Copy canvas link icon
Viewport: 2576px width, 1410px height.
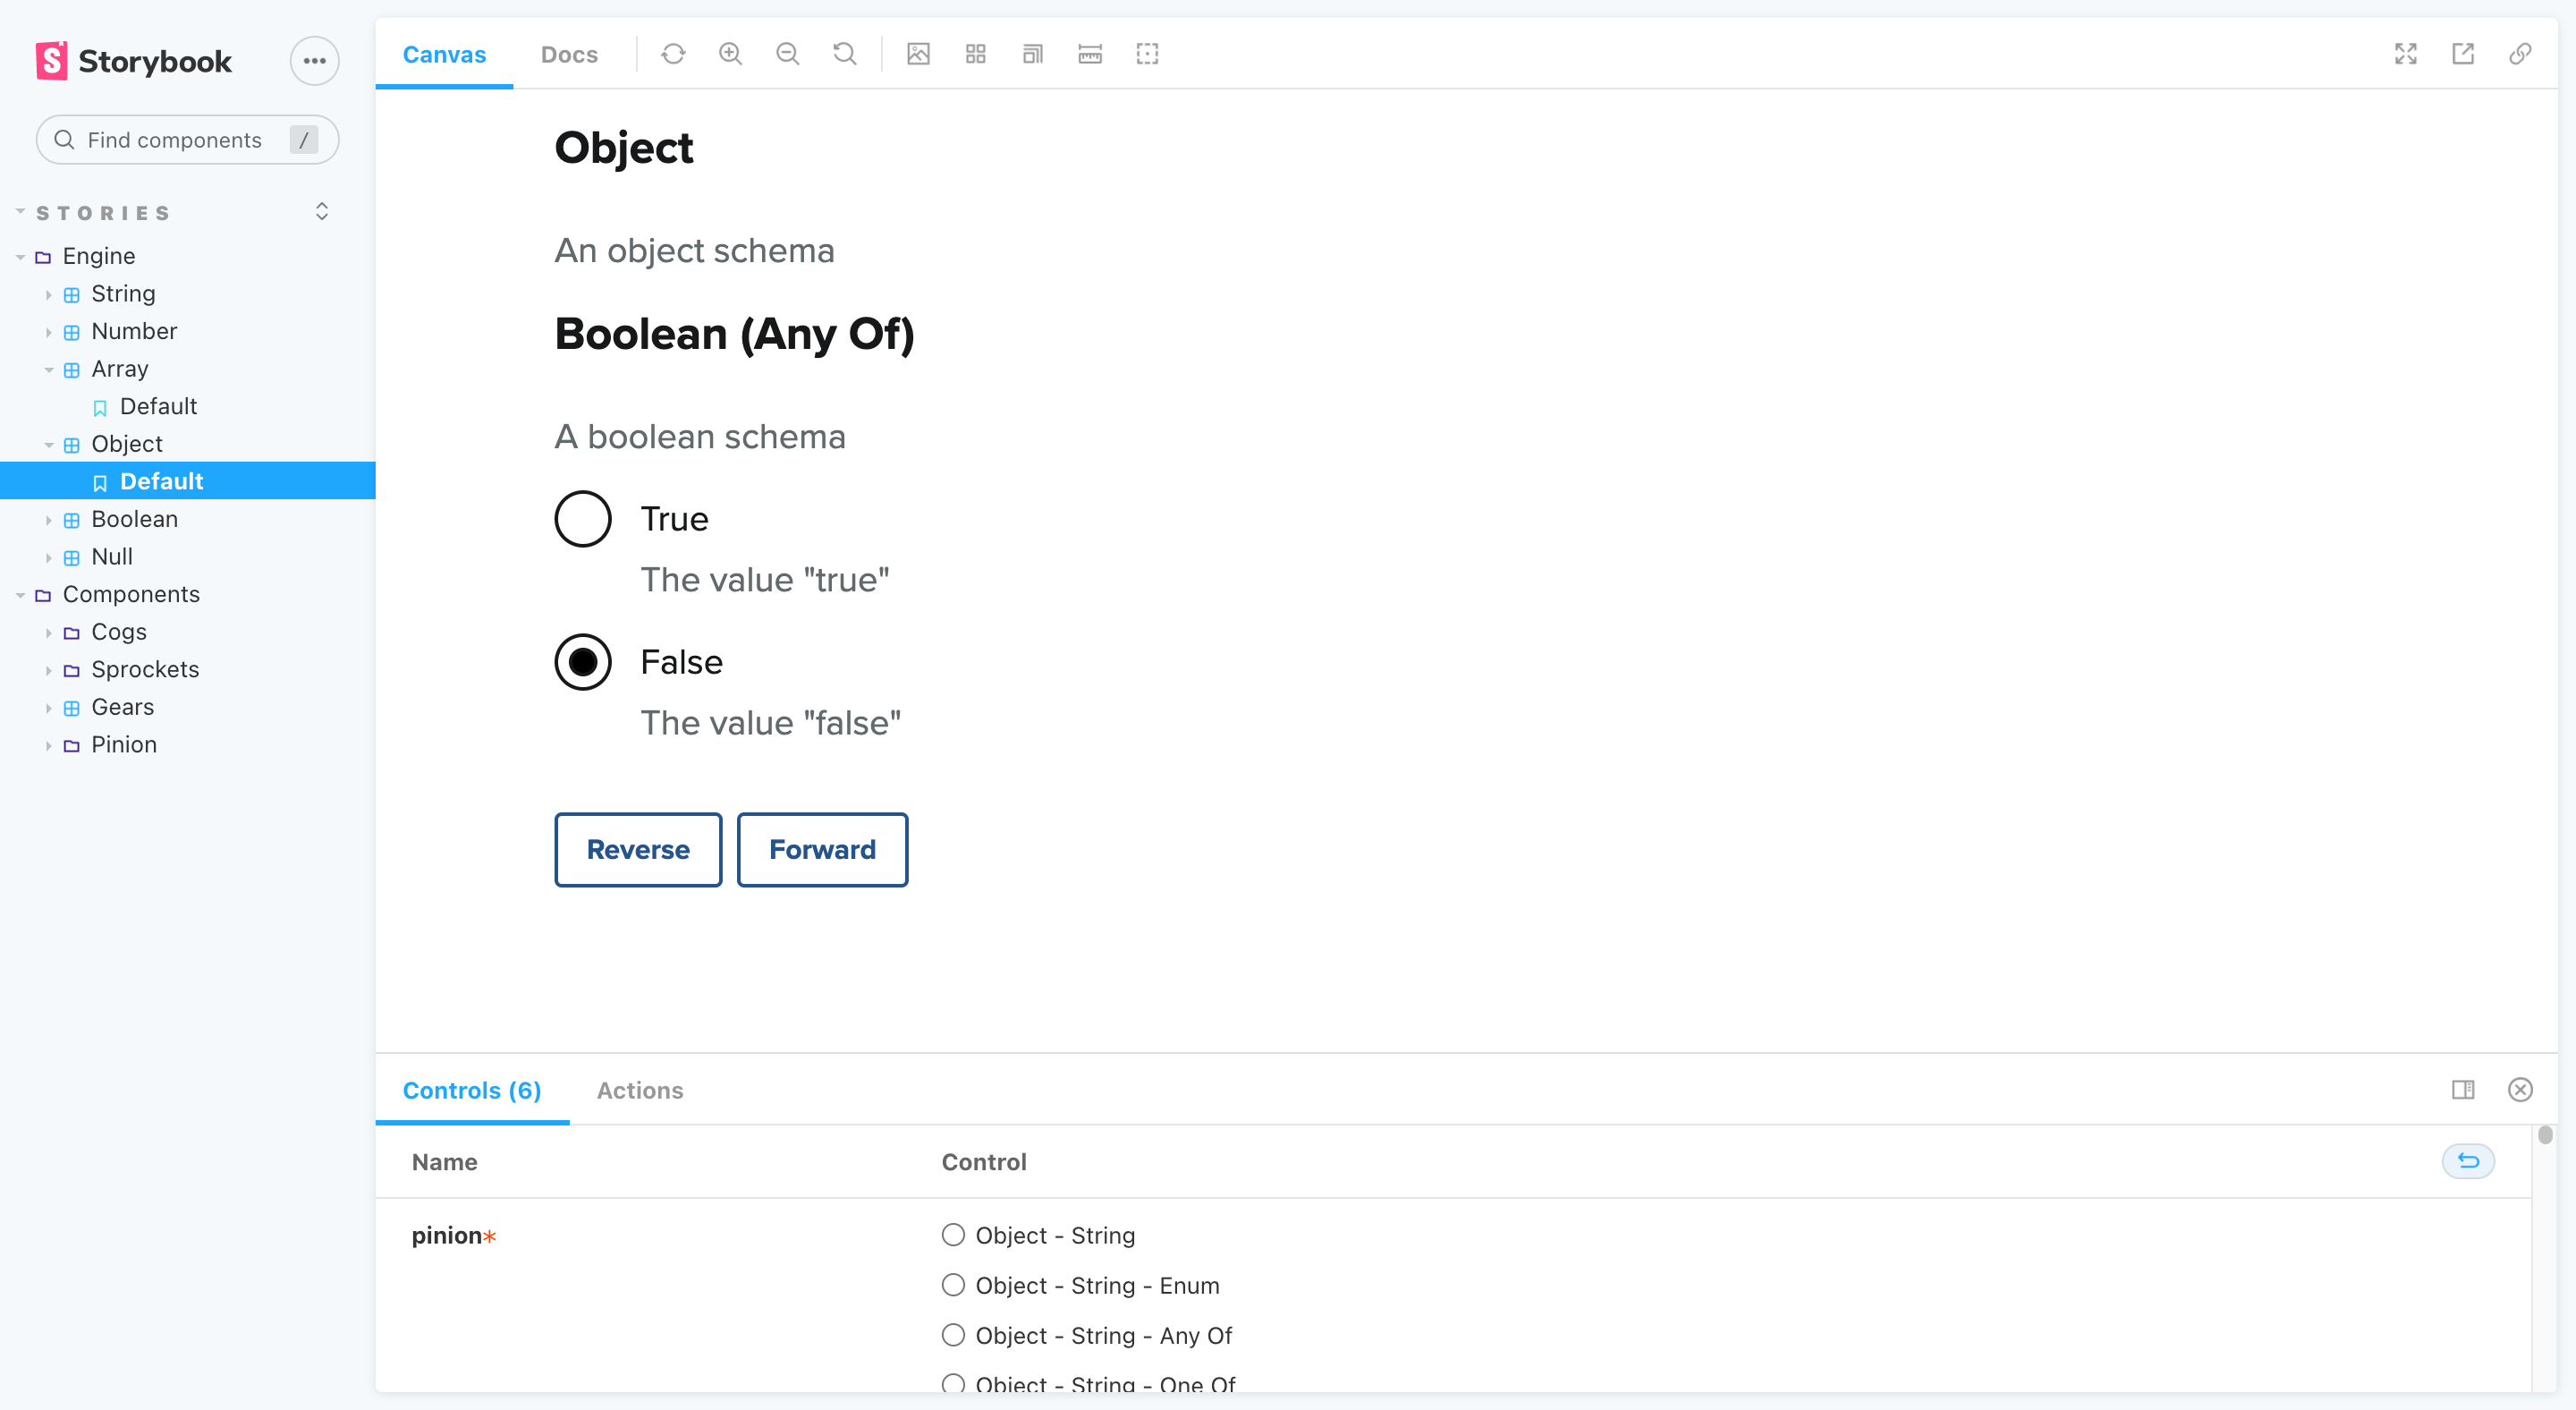(x=2520, y=54)
